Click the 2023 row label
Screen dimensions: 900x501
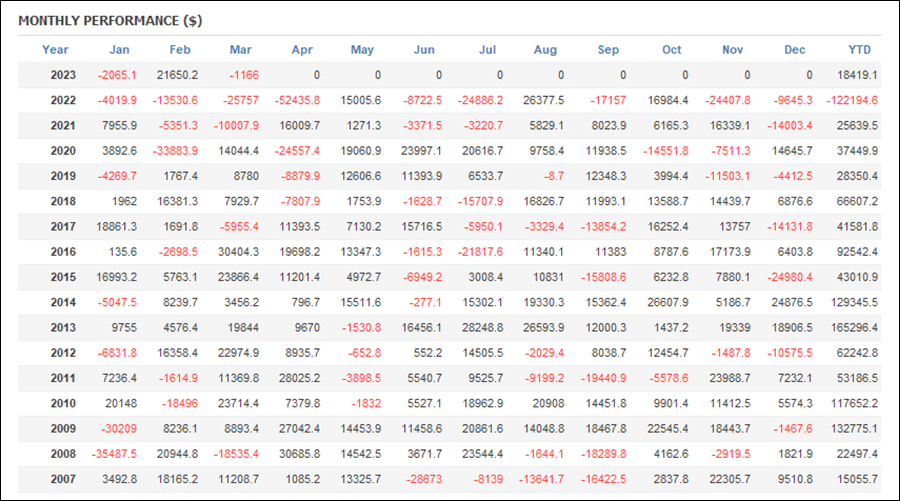(63, 75)
